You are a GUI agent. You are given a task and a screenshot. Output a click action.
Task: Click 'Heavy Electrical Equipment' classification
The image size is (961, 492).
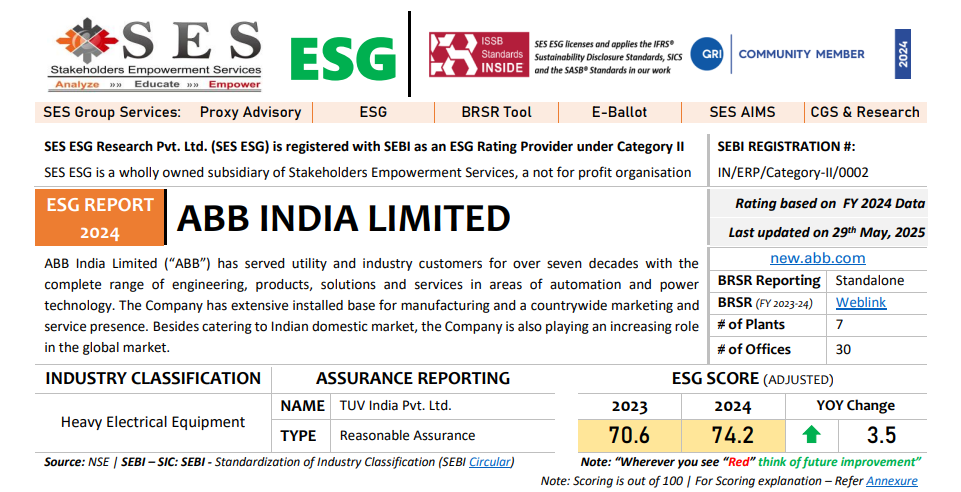coord(153,422)
